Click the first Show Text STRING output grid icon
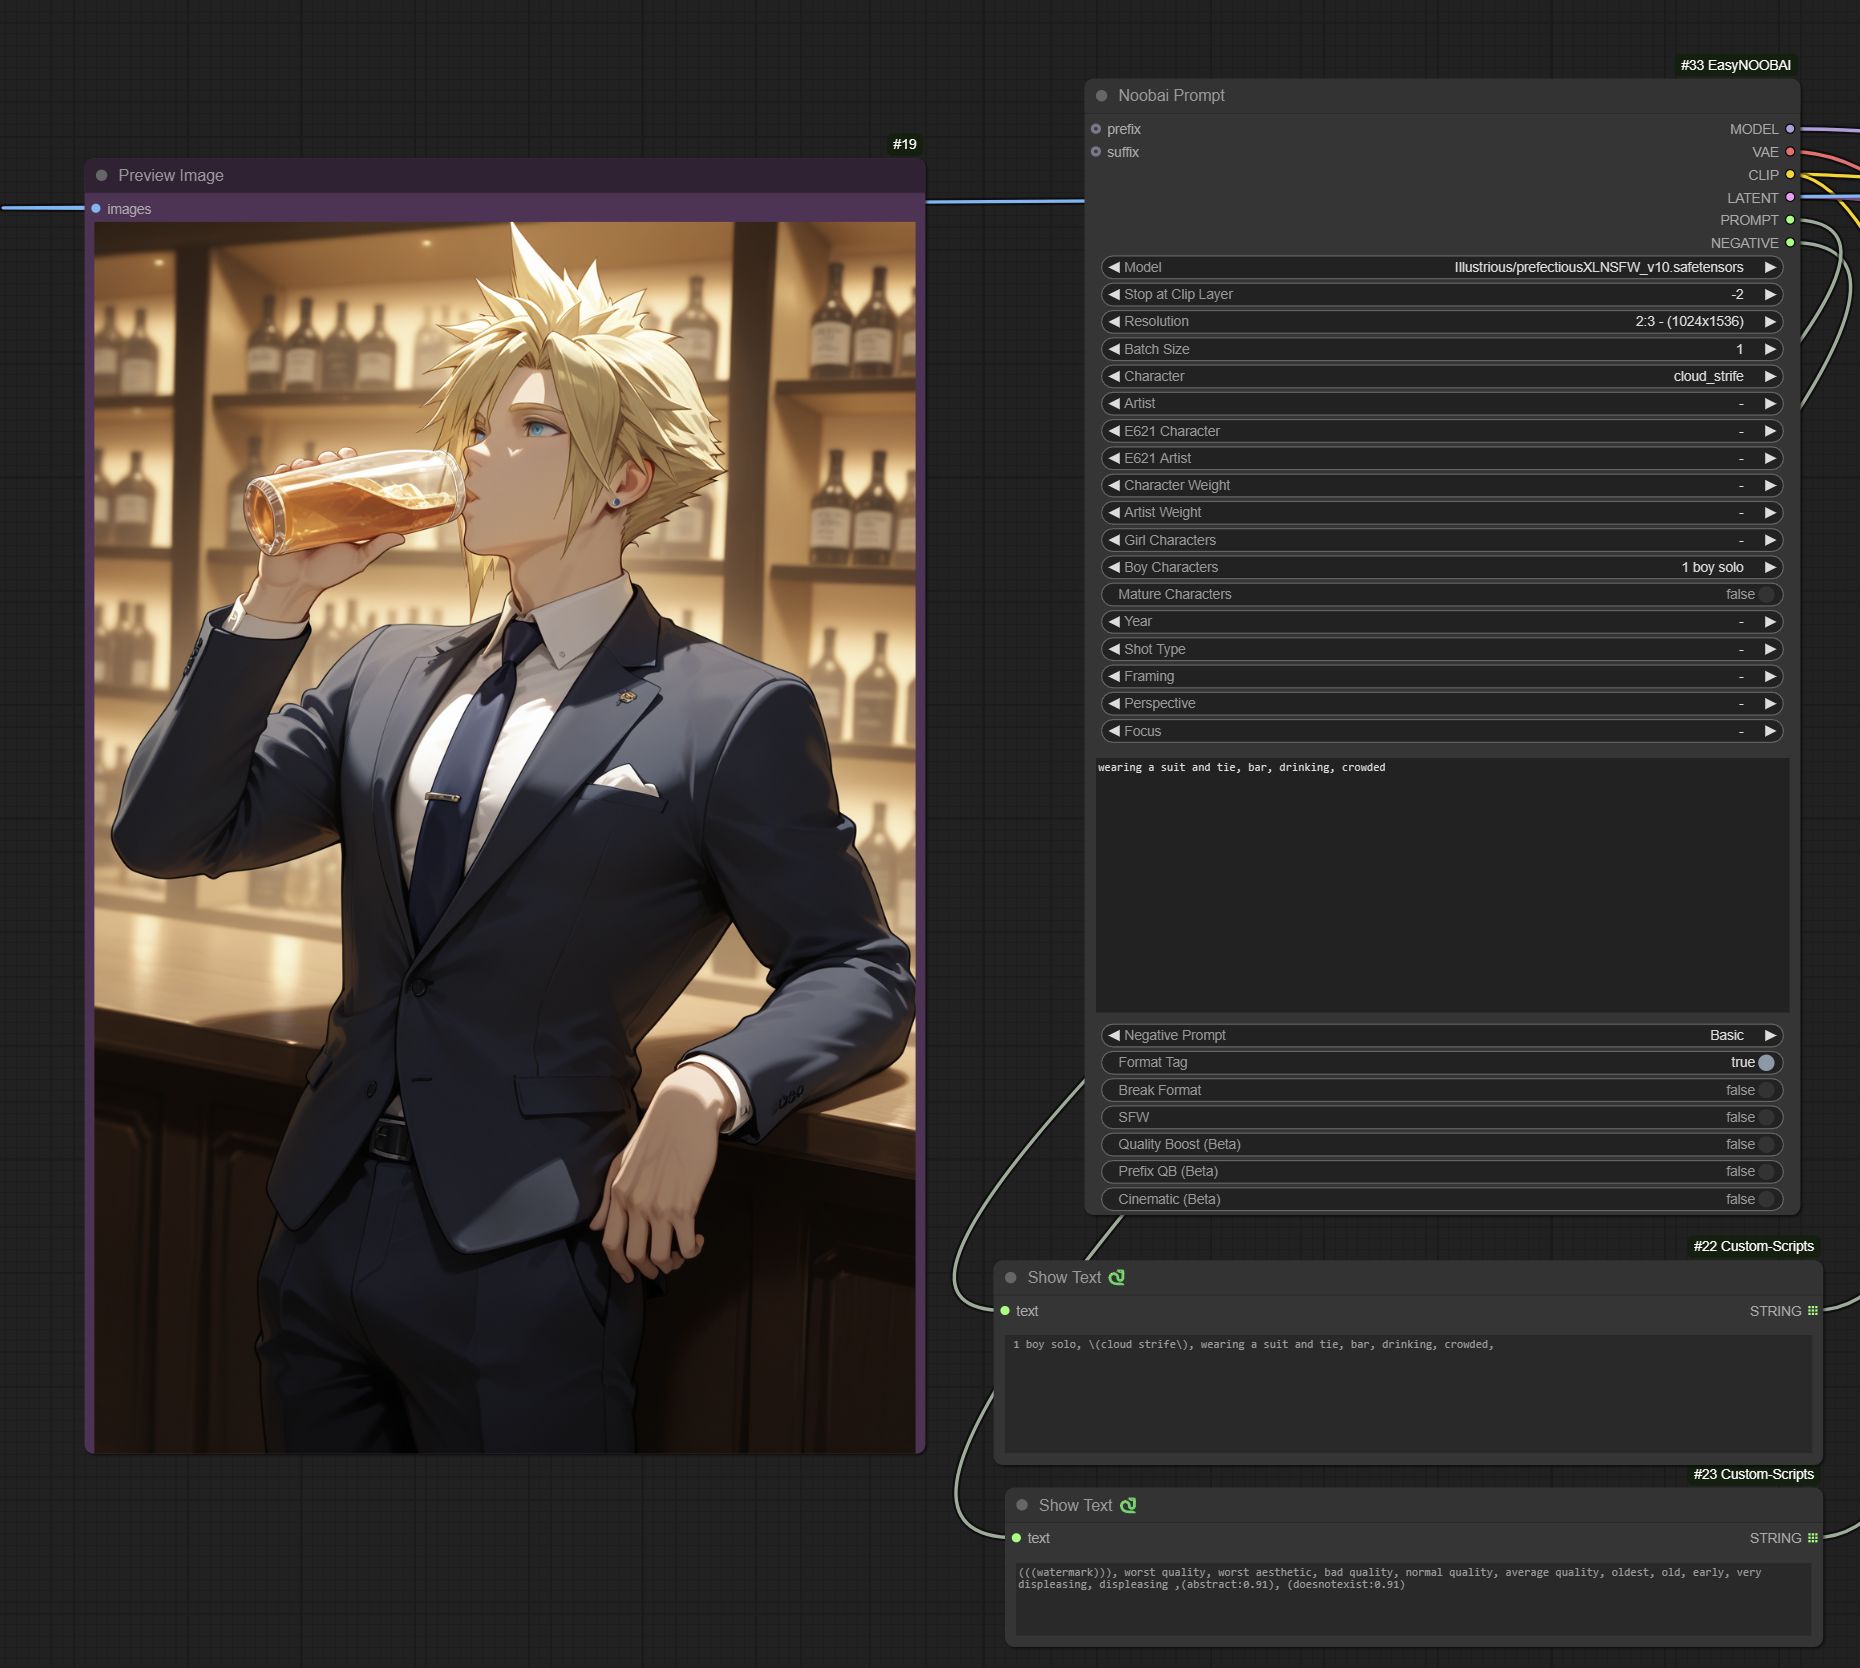Viewport: 1860px width, 1668px height. tap(1812, 1311)
